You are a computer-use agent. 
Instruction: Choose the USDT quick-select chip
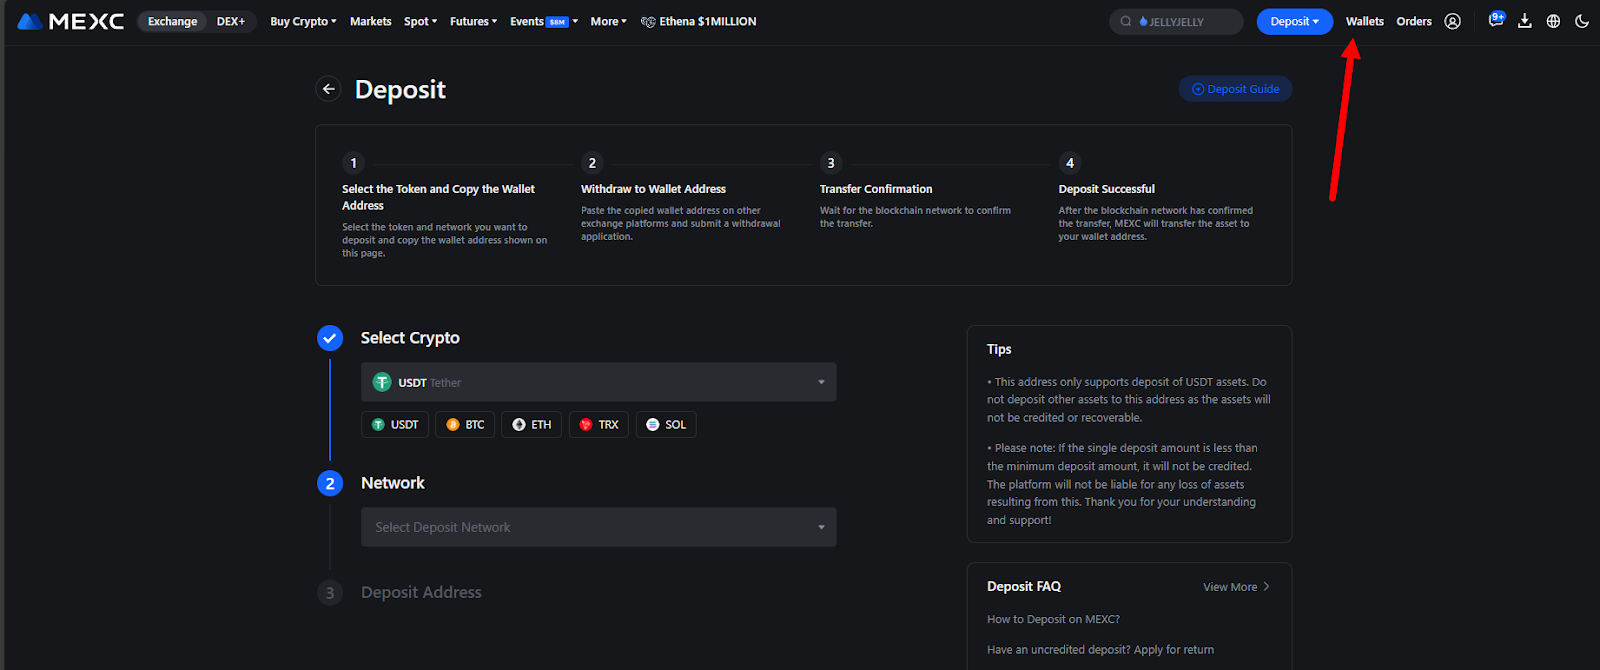[x=395, y=424]
